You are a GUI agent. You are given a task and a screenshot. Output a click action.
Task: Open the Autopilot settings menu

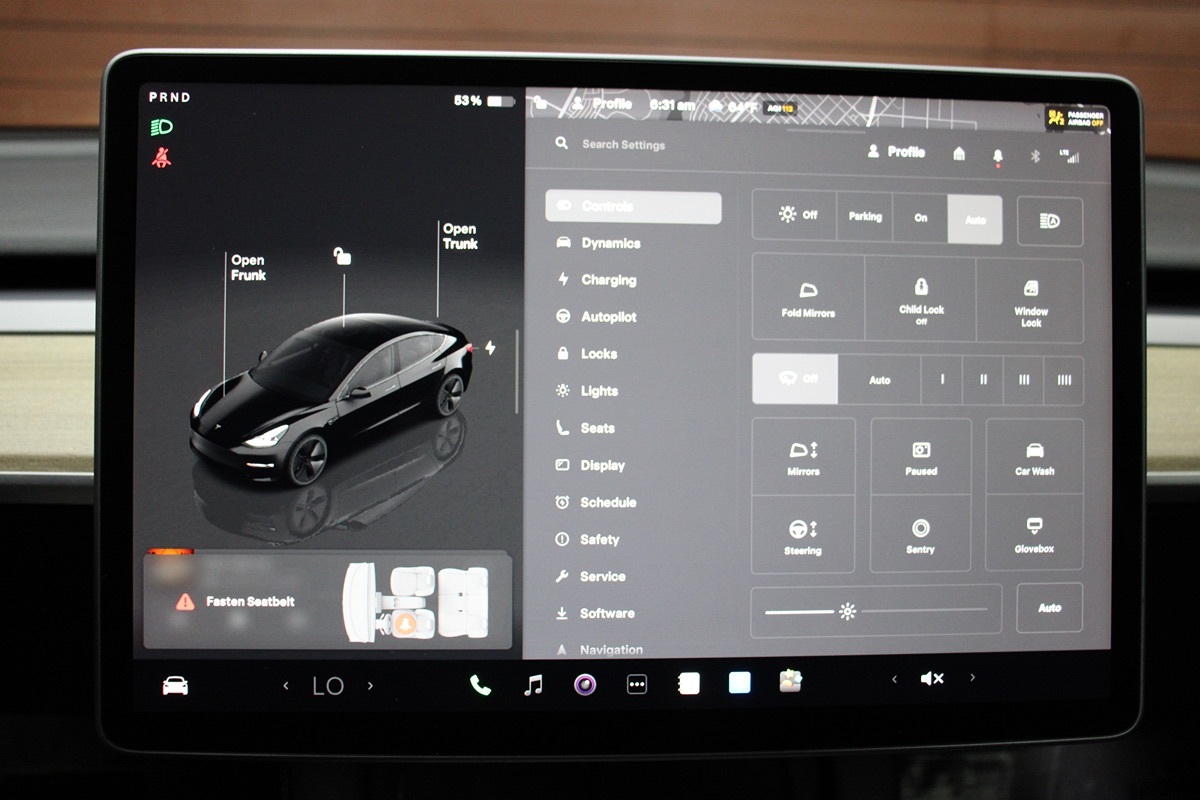(608, 317)
